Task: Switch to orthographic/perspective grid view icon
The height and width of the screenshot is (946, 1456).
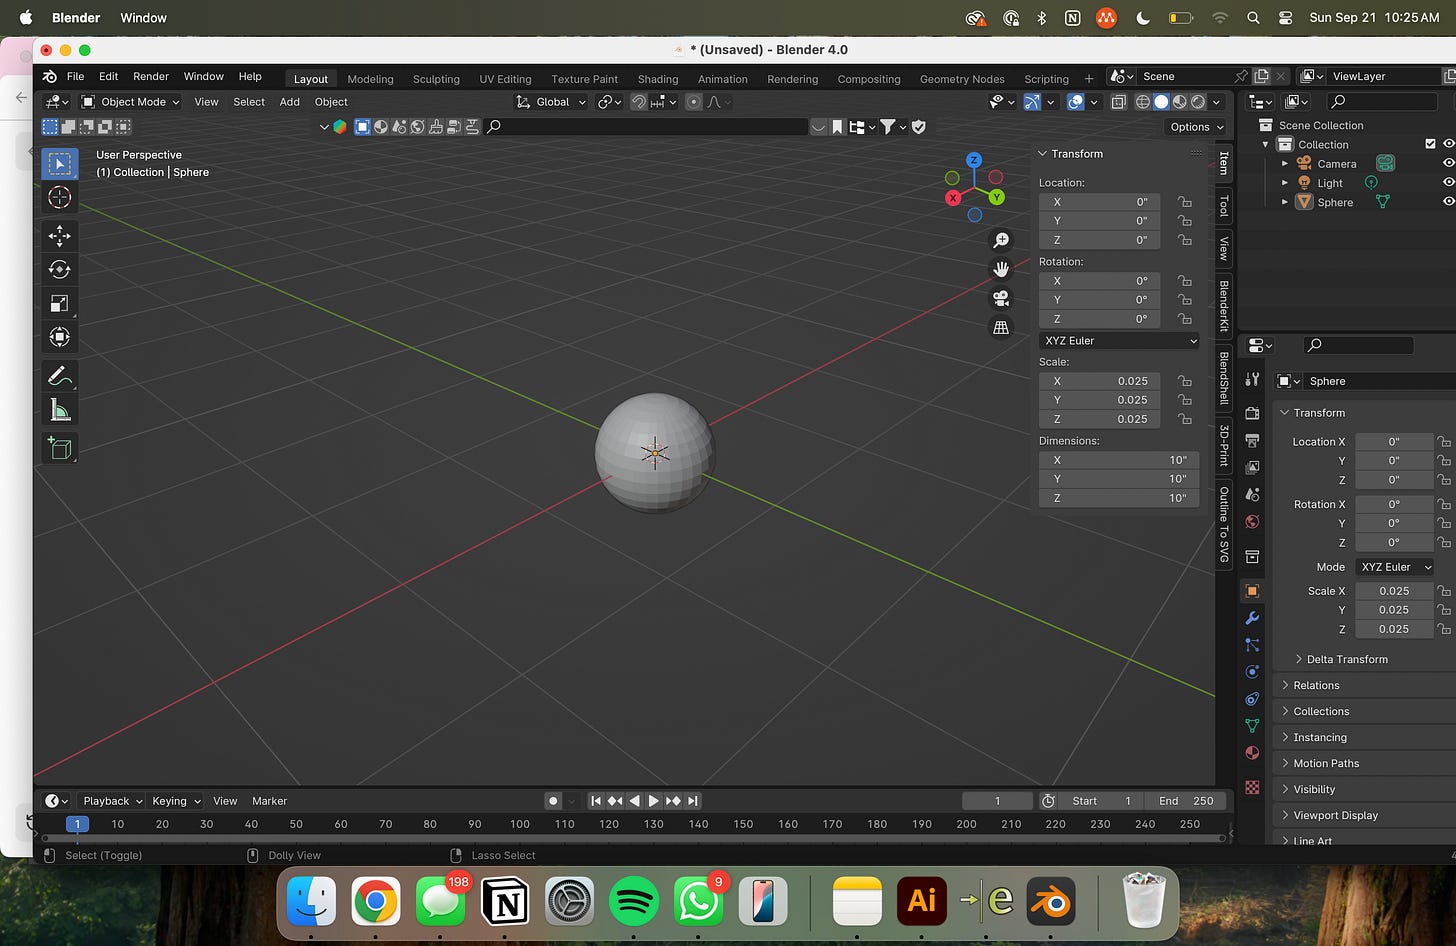Action: (x=1000, y=327)
